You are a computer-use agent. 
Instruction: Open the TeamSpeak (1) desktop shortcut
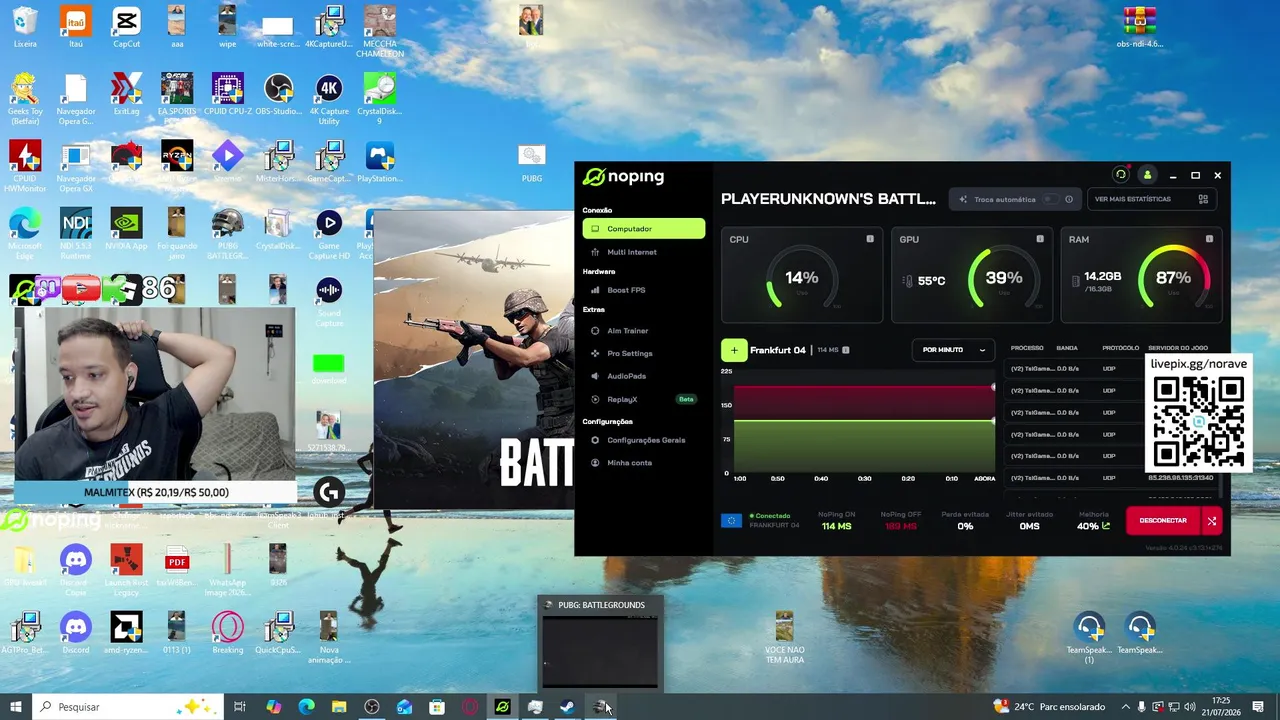[x=1089, y=639]
